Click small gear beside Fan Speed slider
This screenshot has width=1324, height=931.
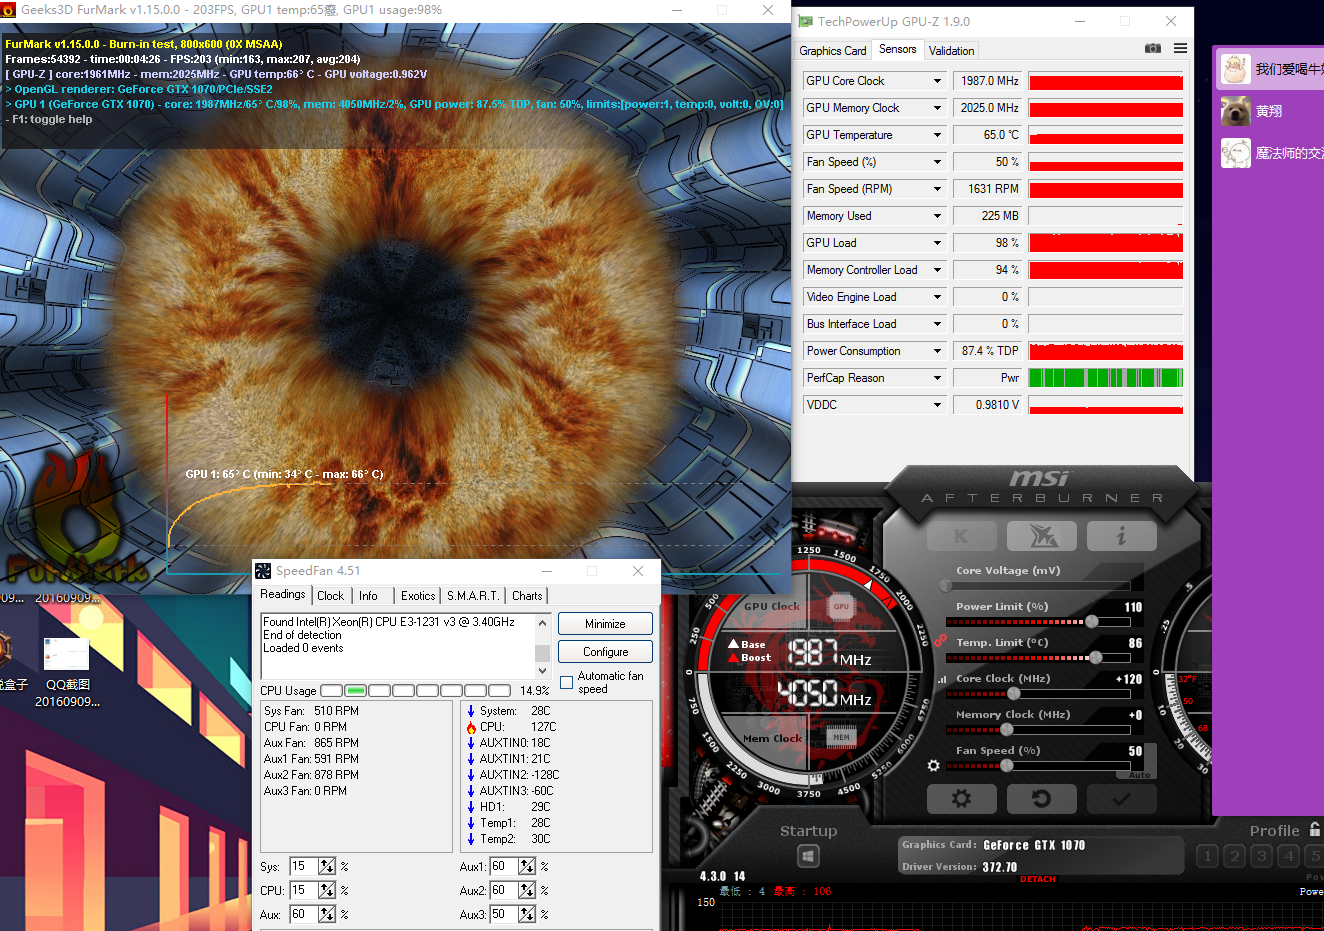[x=933, y=765]
